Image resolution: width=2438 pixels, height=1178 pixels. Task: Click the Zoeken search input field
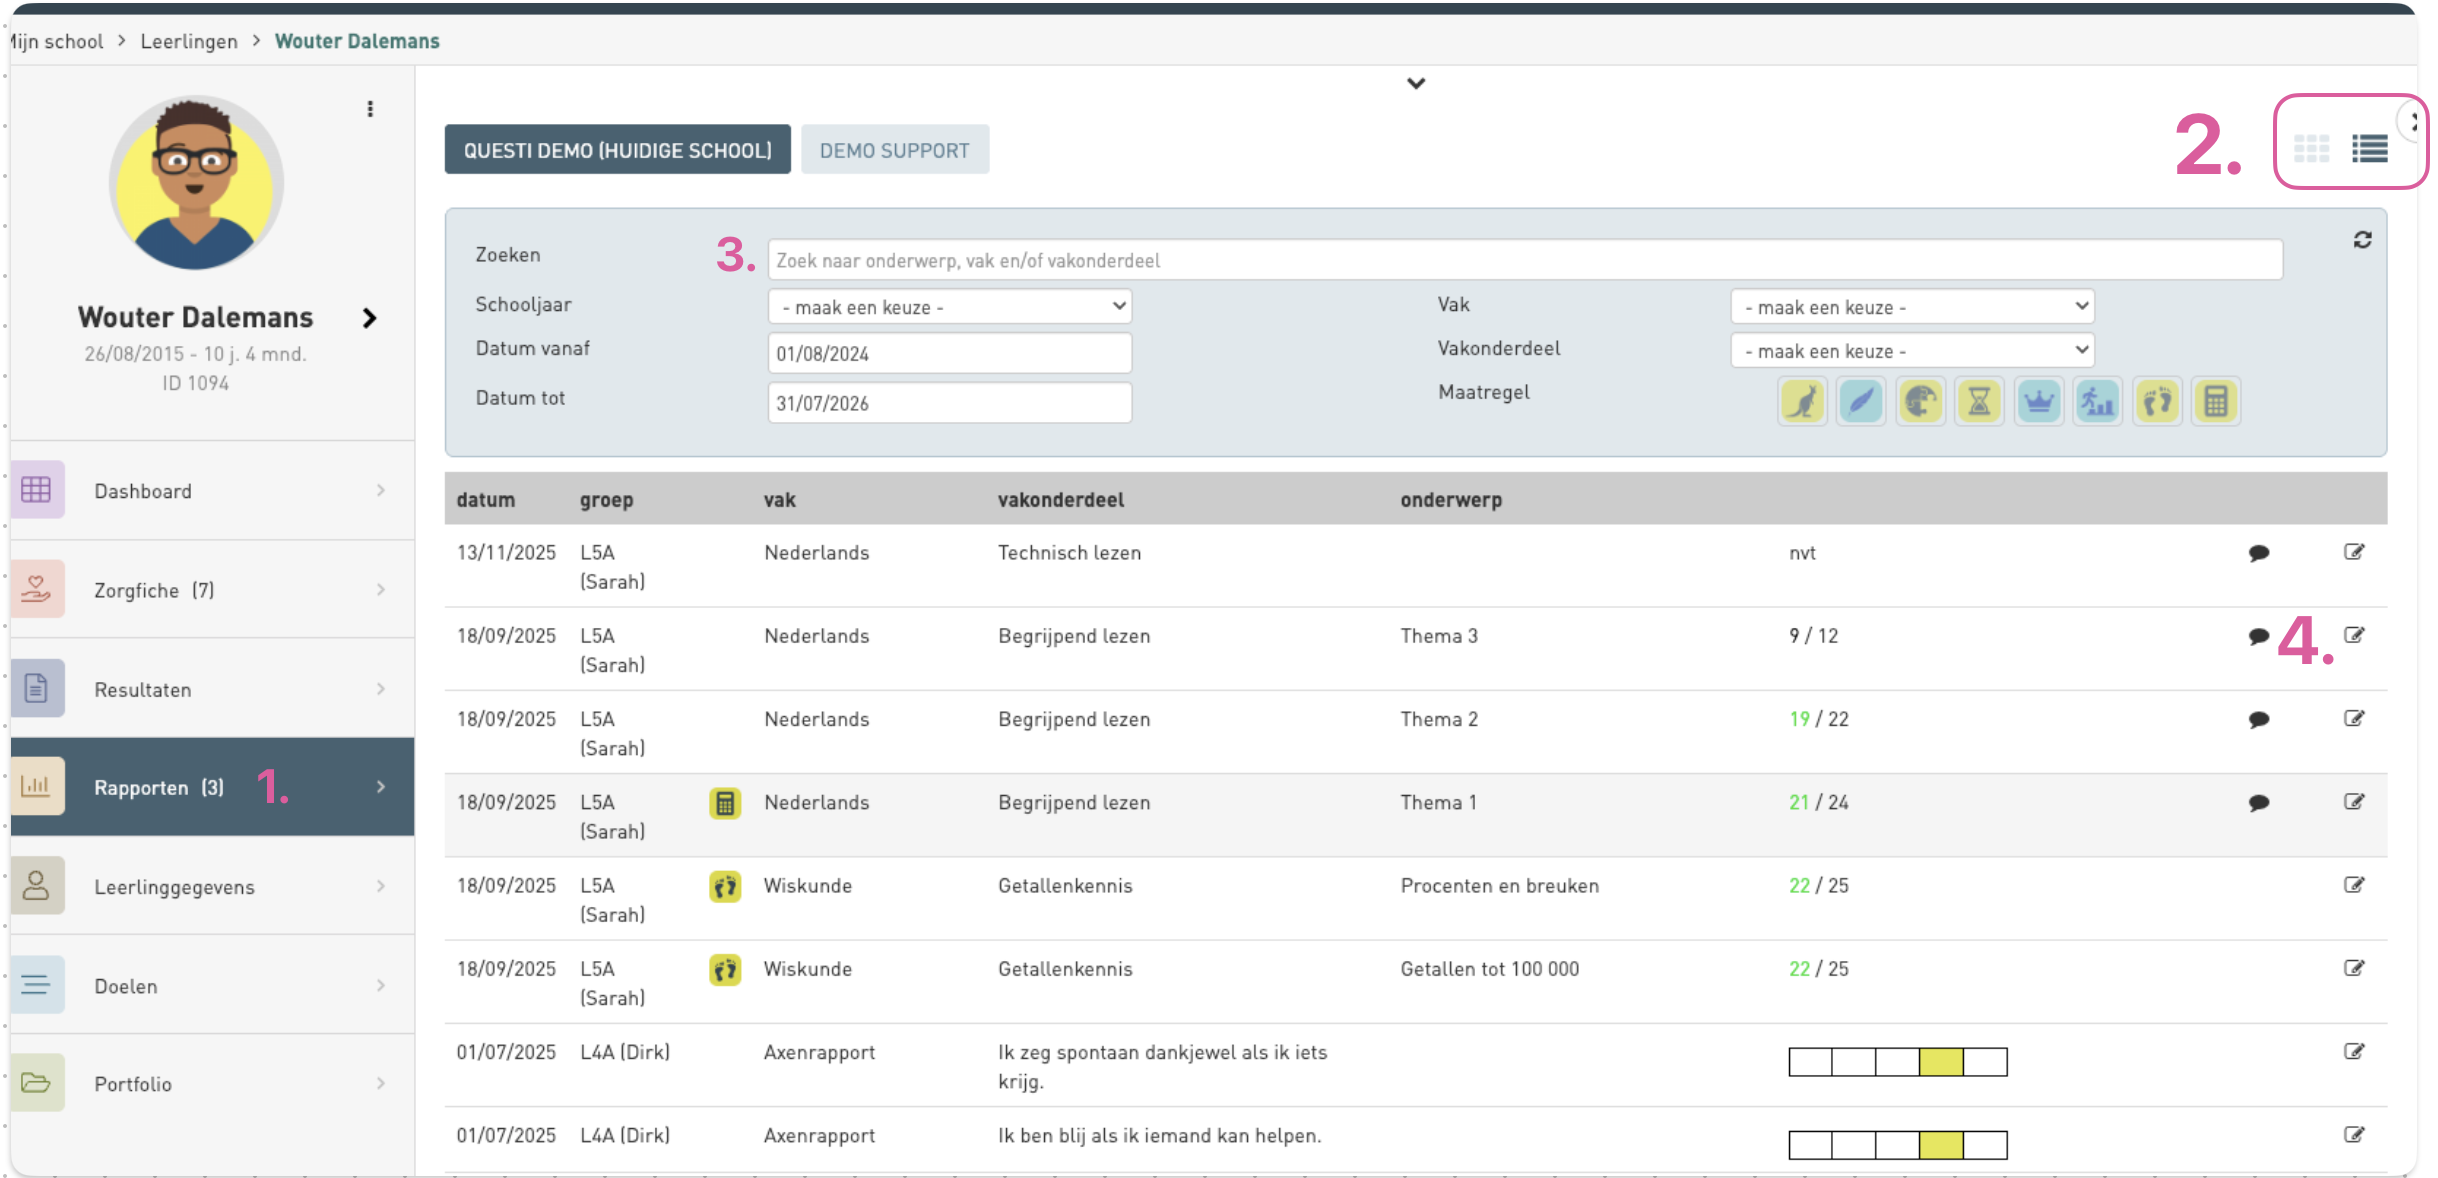coord(1523,260)
